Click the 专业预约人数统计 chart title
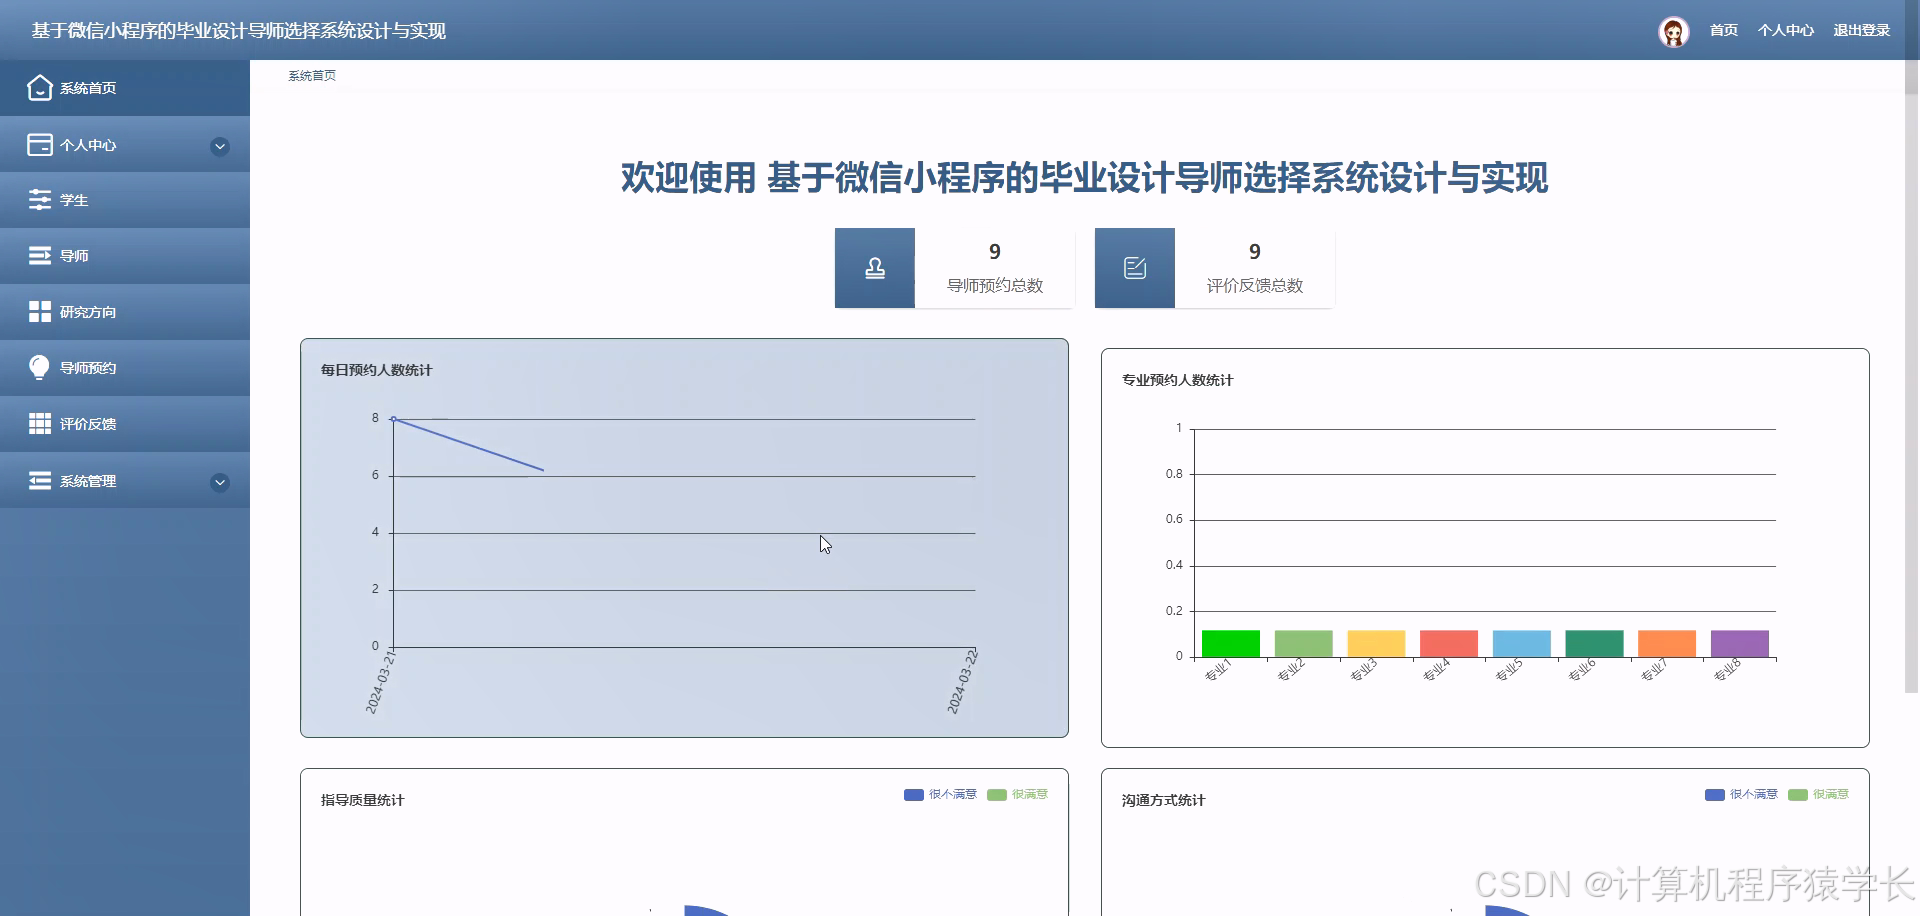This screenshot has height=916, width=1920. click(1177, 380)
